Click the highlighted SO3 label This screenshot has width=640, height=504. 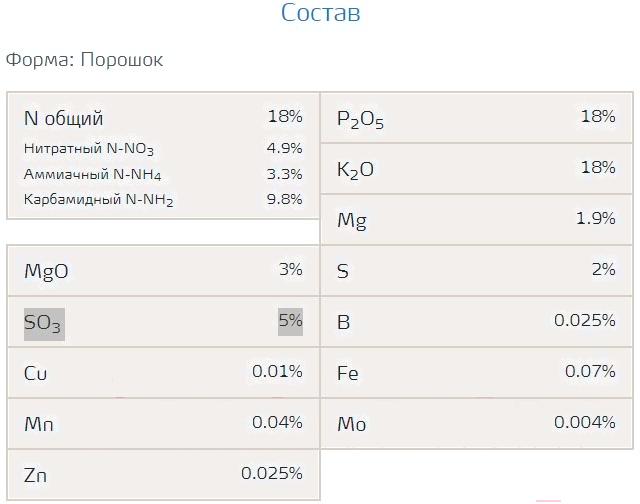click(44, 324)
